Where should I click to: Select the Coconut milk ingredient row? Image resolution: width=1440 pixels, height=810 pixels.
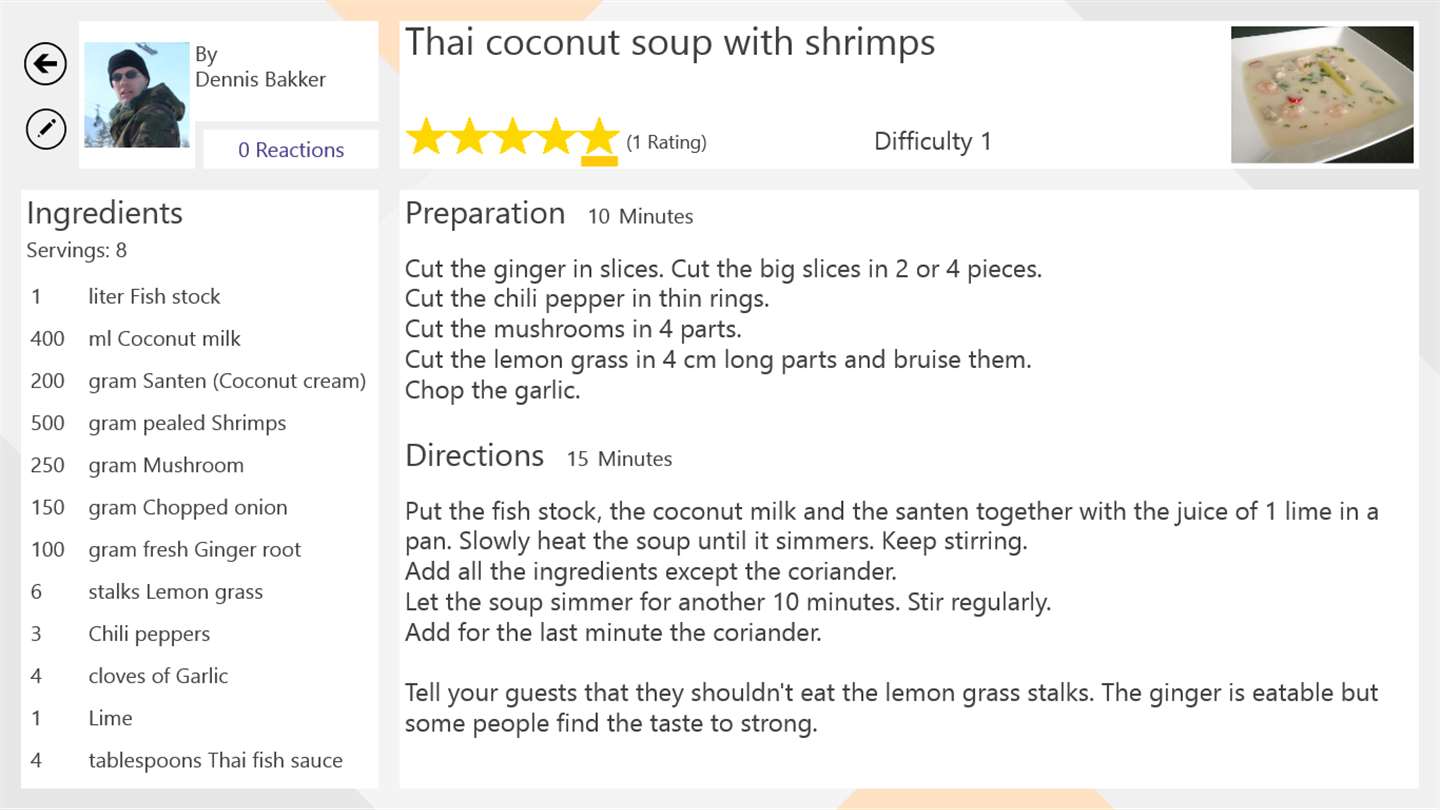[164, 339]
